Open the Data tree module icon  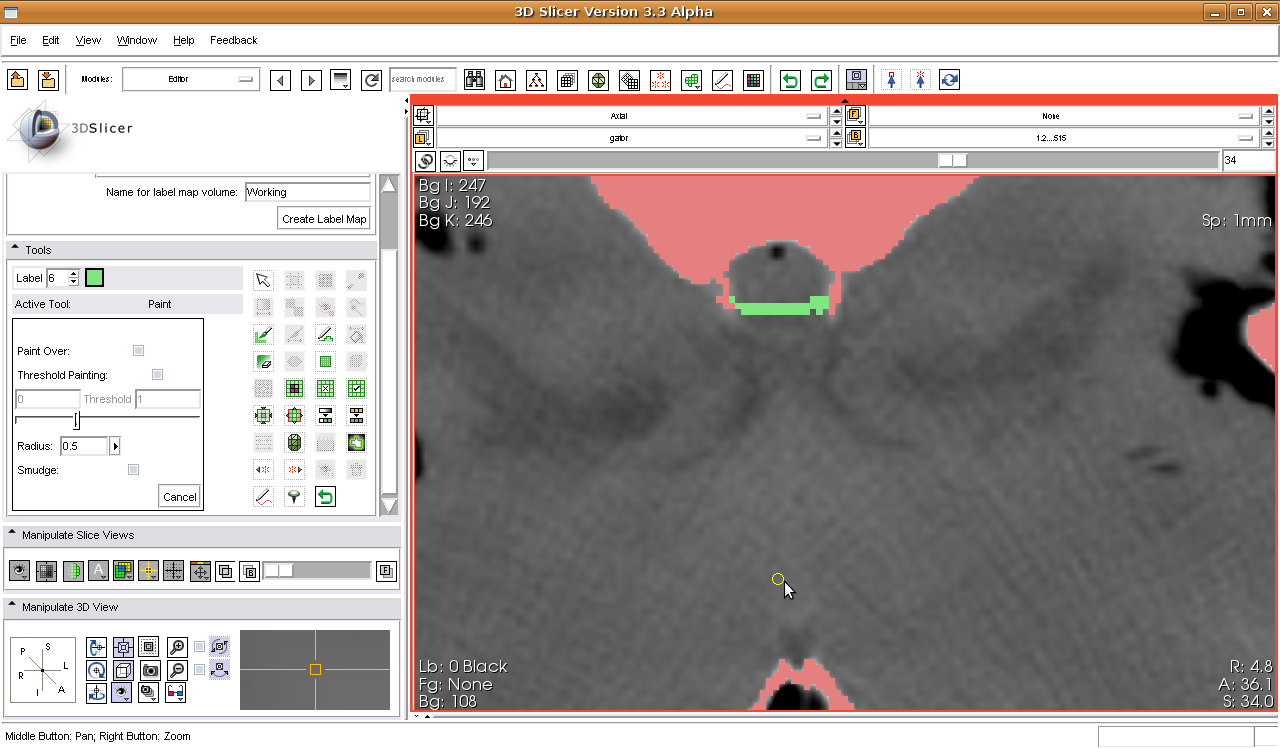pos(536,80)
